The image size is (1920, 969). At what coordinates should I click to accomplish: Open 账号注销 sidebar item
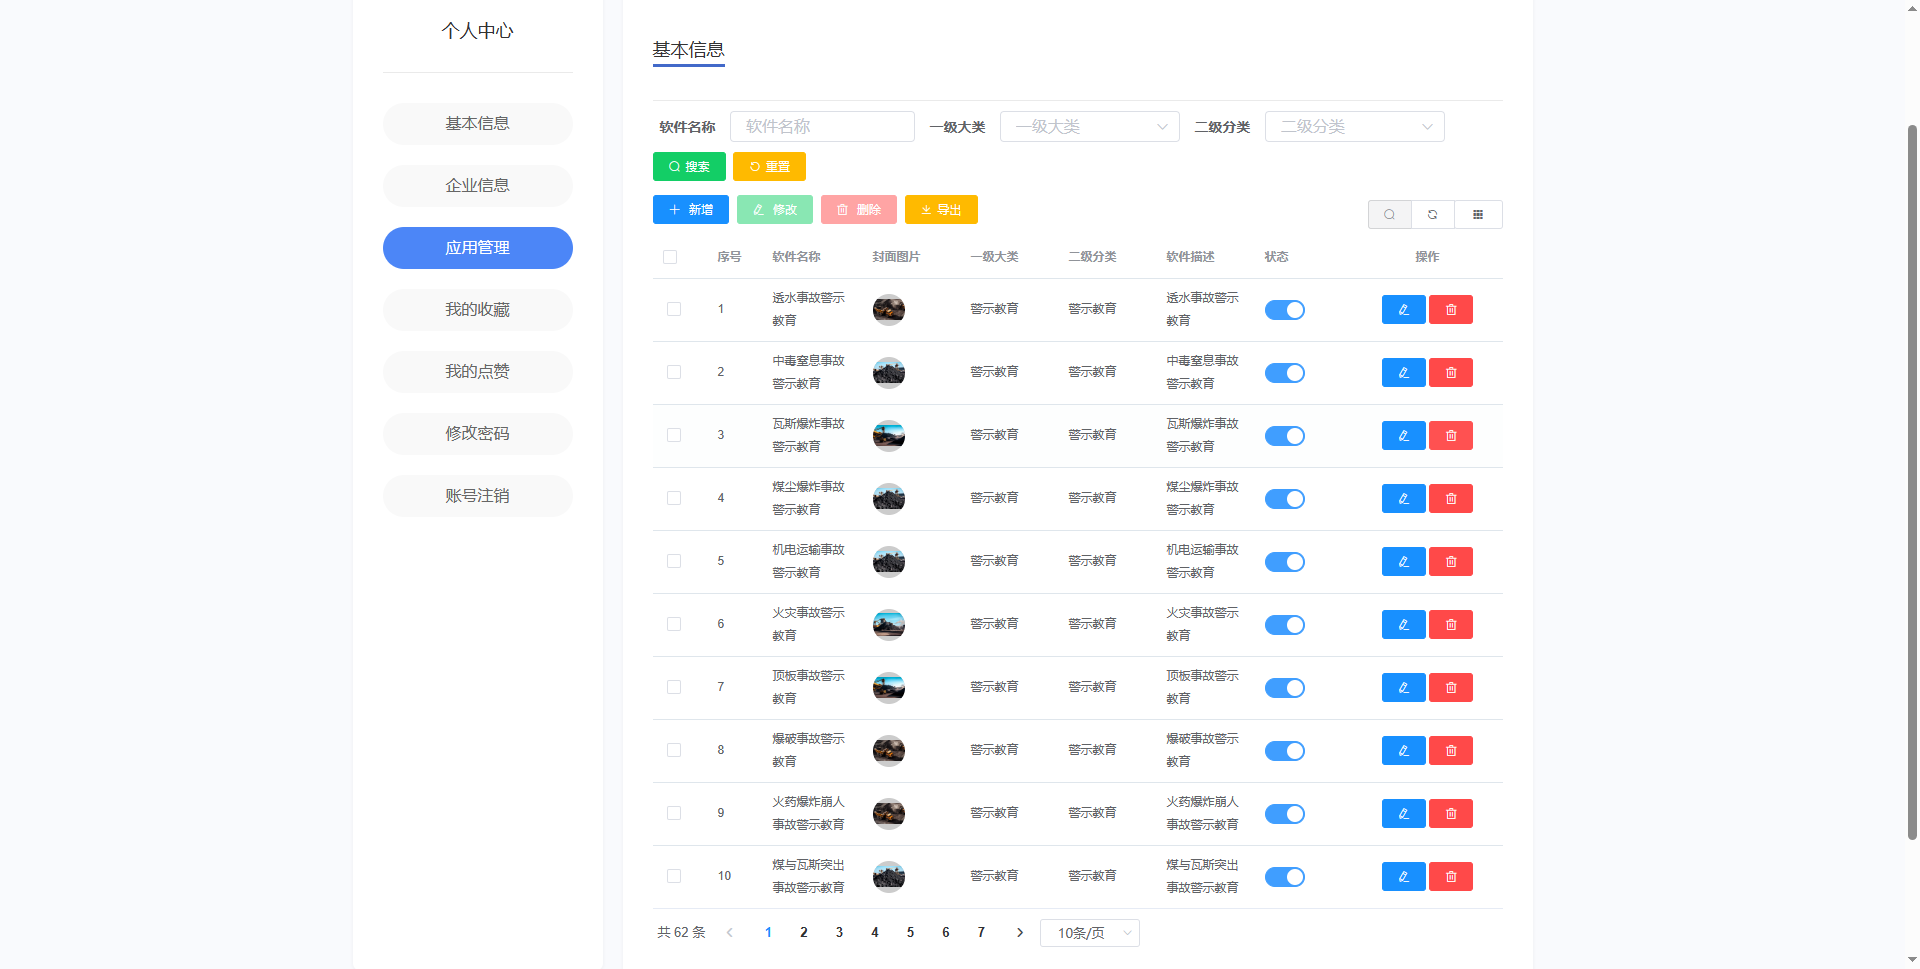[x=478, y=496]
